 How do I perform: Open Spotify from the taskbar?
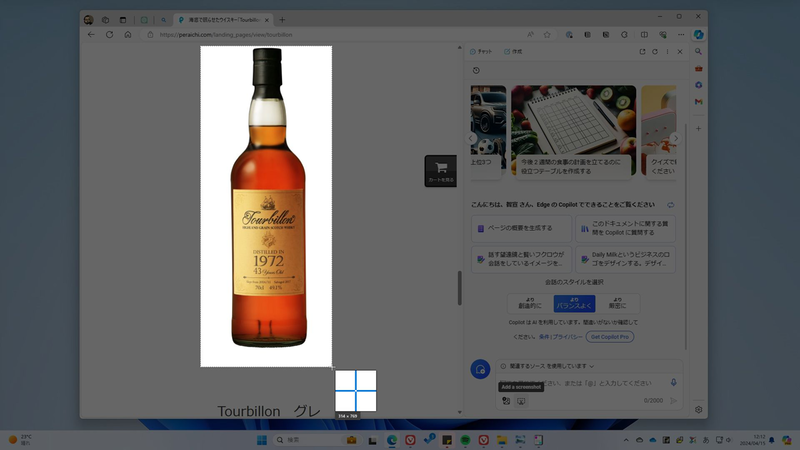[x=465, y=440]
